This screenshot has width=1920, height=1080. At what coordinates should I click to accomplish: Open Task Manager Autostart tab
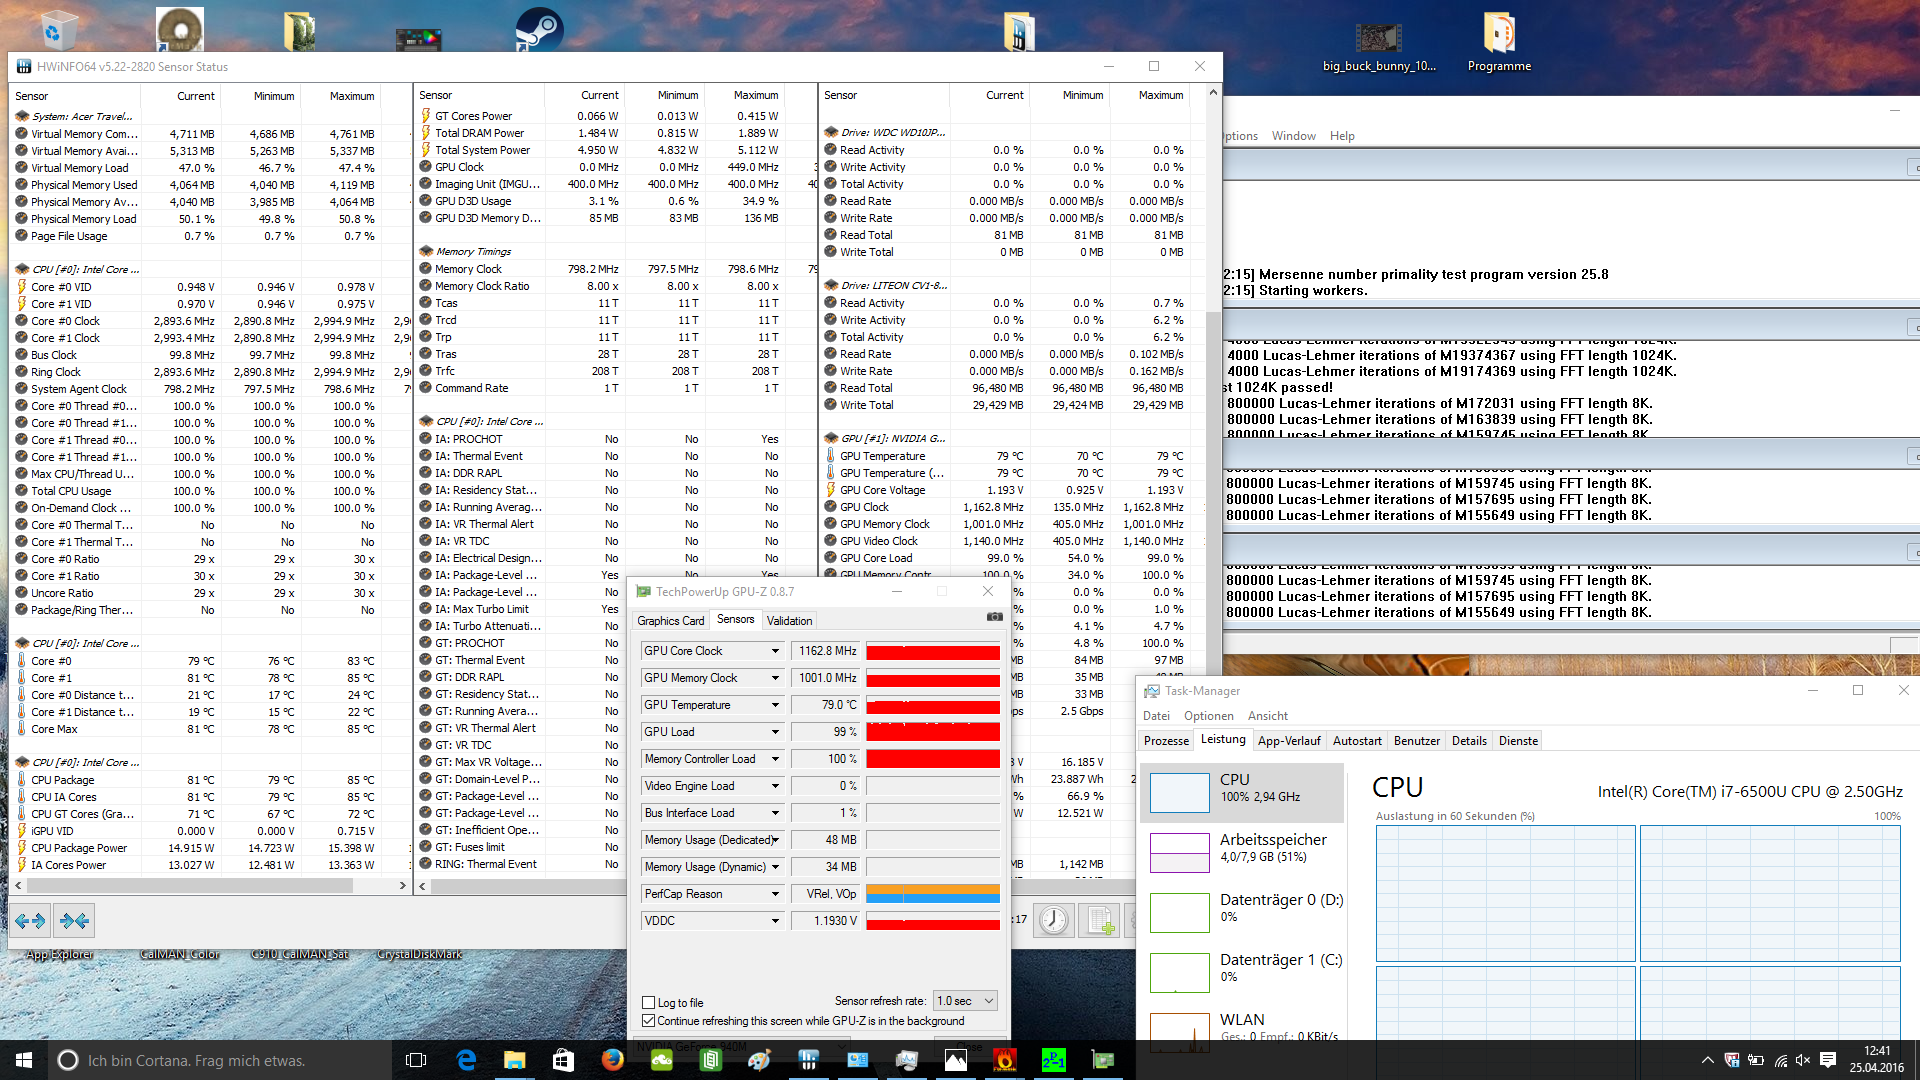click(x=1357, y=741)
